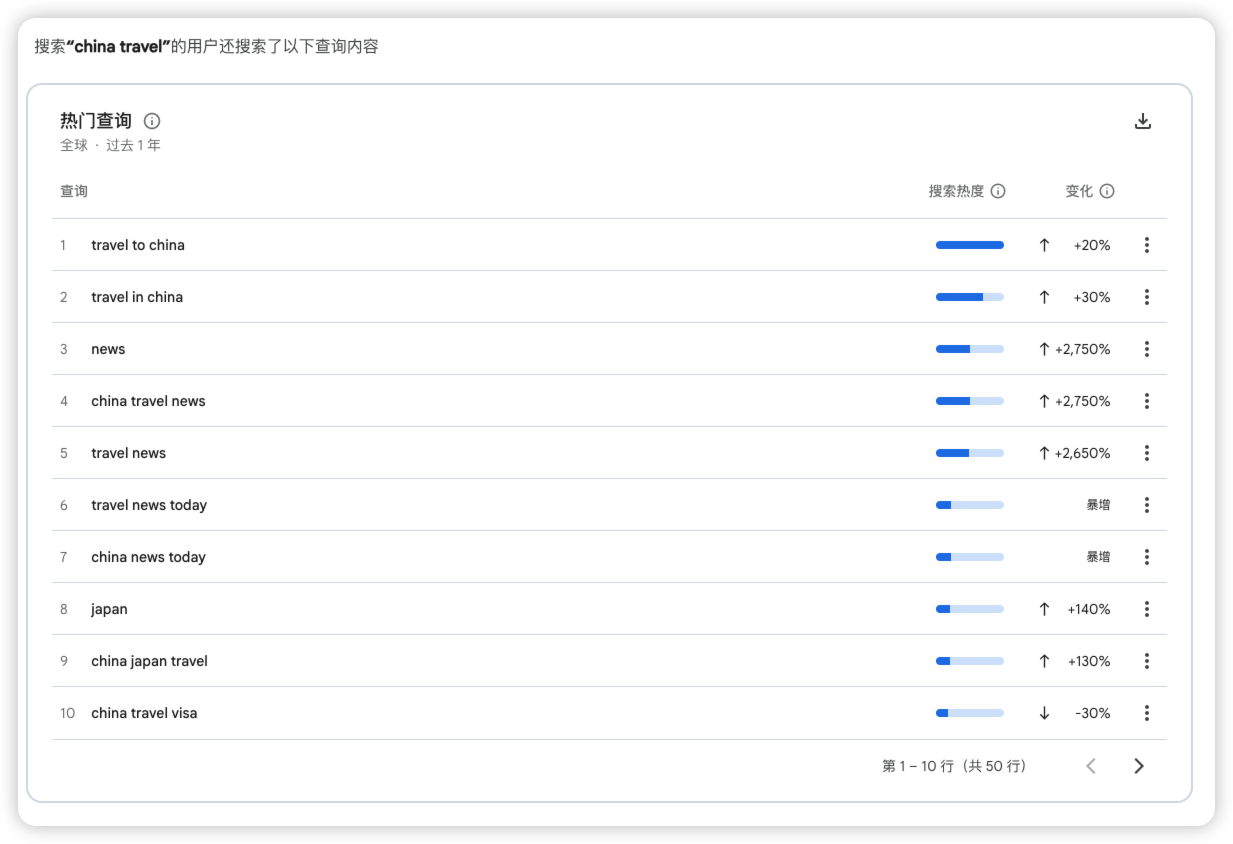This screenshot has width=1233, height=844.
Task: Go to next page of results
Action: pyautogui.click(x=1139, y=766)
